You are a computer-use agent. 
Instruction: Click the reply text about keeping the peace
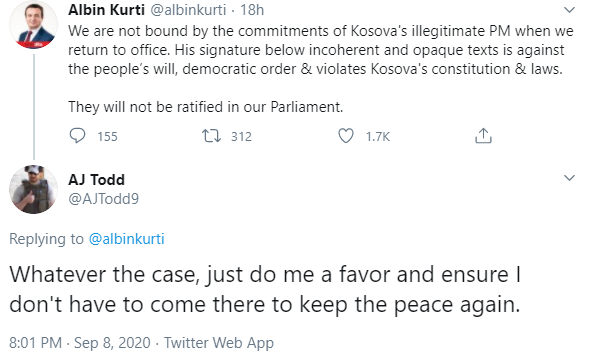tap(265, 289)
